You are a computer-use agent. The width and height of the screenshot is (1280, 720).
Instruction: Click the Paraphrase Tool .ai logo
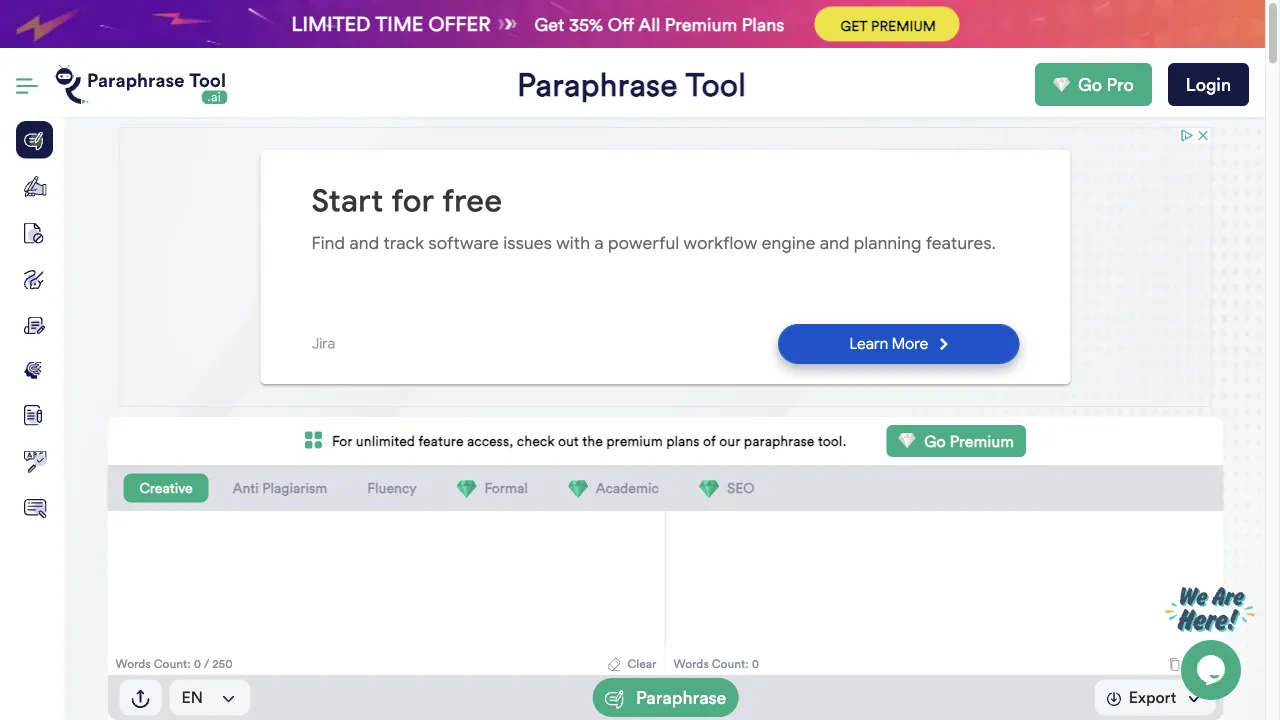141,85
